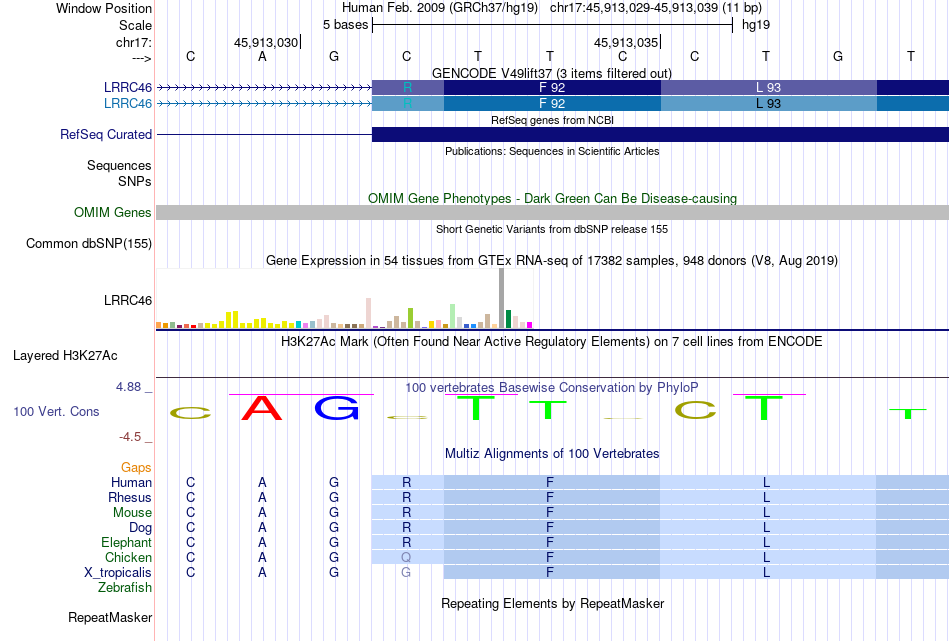Click the Elephant species label

(126, 542)
